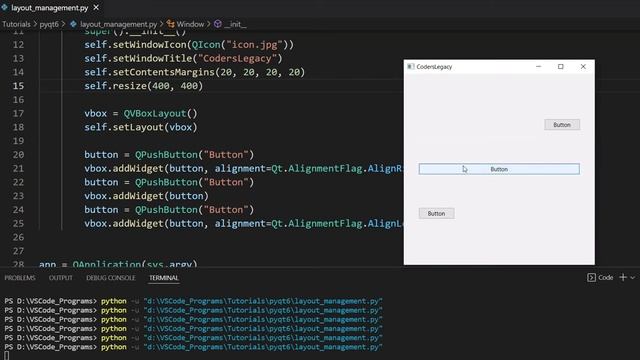Click the Code terminal profile icon
Image resolution: width=640 pixels, height=360 pixels.
591,278
